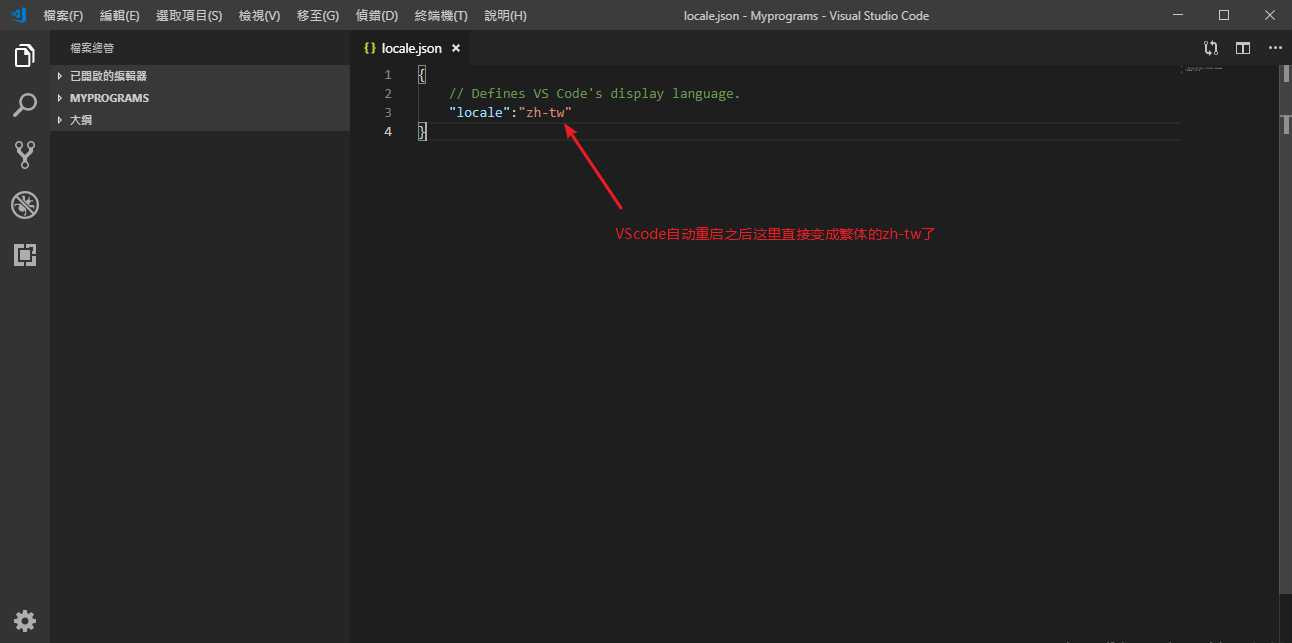Open the 說明(H) menu
This screenshot has height=643, width=1292.
505,16
